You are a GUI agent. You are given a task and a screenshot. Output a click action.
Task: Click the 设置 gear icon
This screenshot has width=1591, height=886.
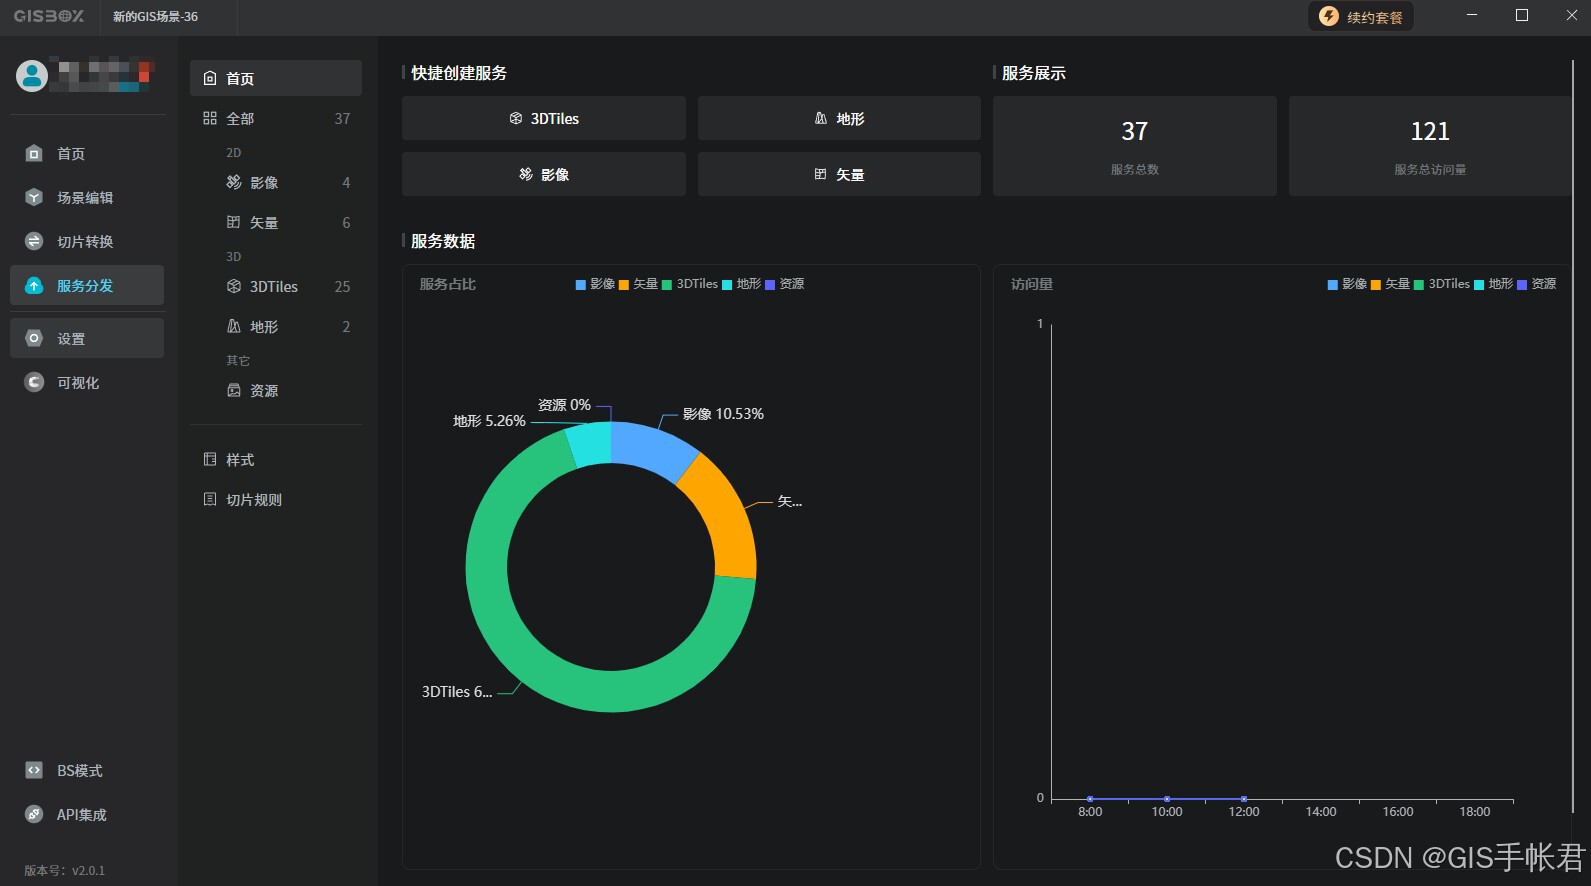[34, 338]
